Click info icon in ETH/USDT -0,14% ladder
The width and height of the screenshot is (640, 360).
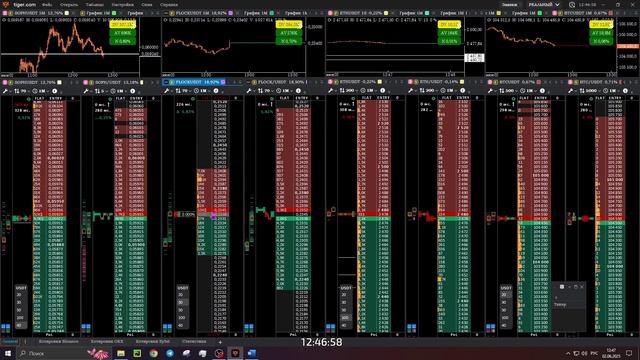click(x=462, y=91)
